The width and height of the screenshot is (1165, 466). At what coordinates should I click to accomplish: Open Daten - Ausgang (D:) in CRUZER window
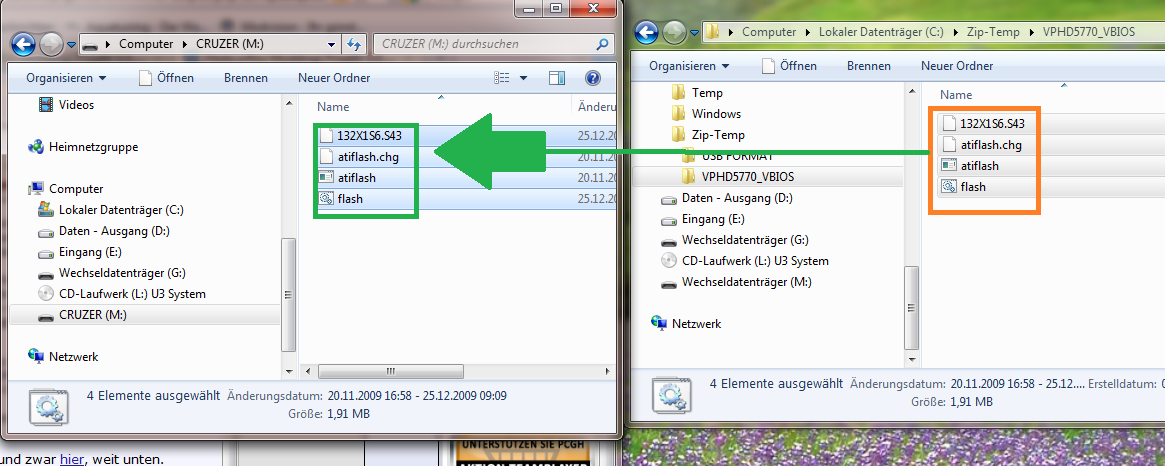coord(103,230)
